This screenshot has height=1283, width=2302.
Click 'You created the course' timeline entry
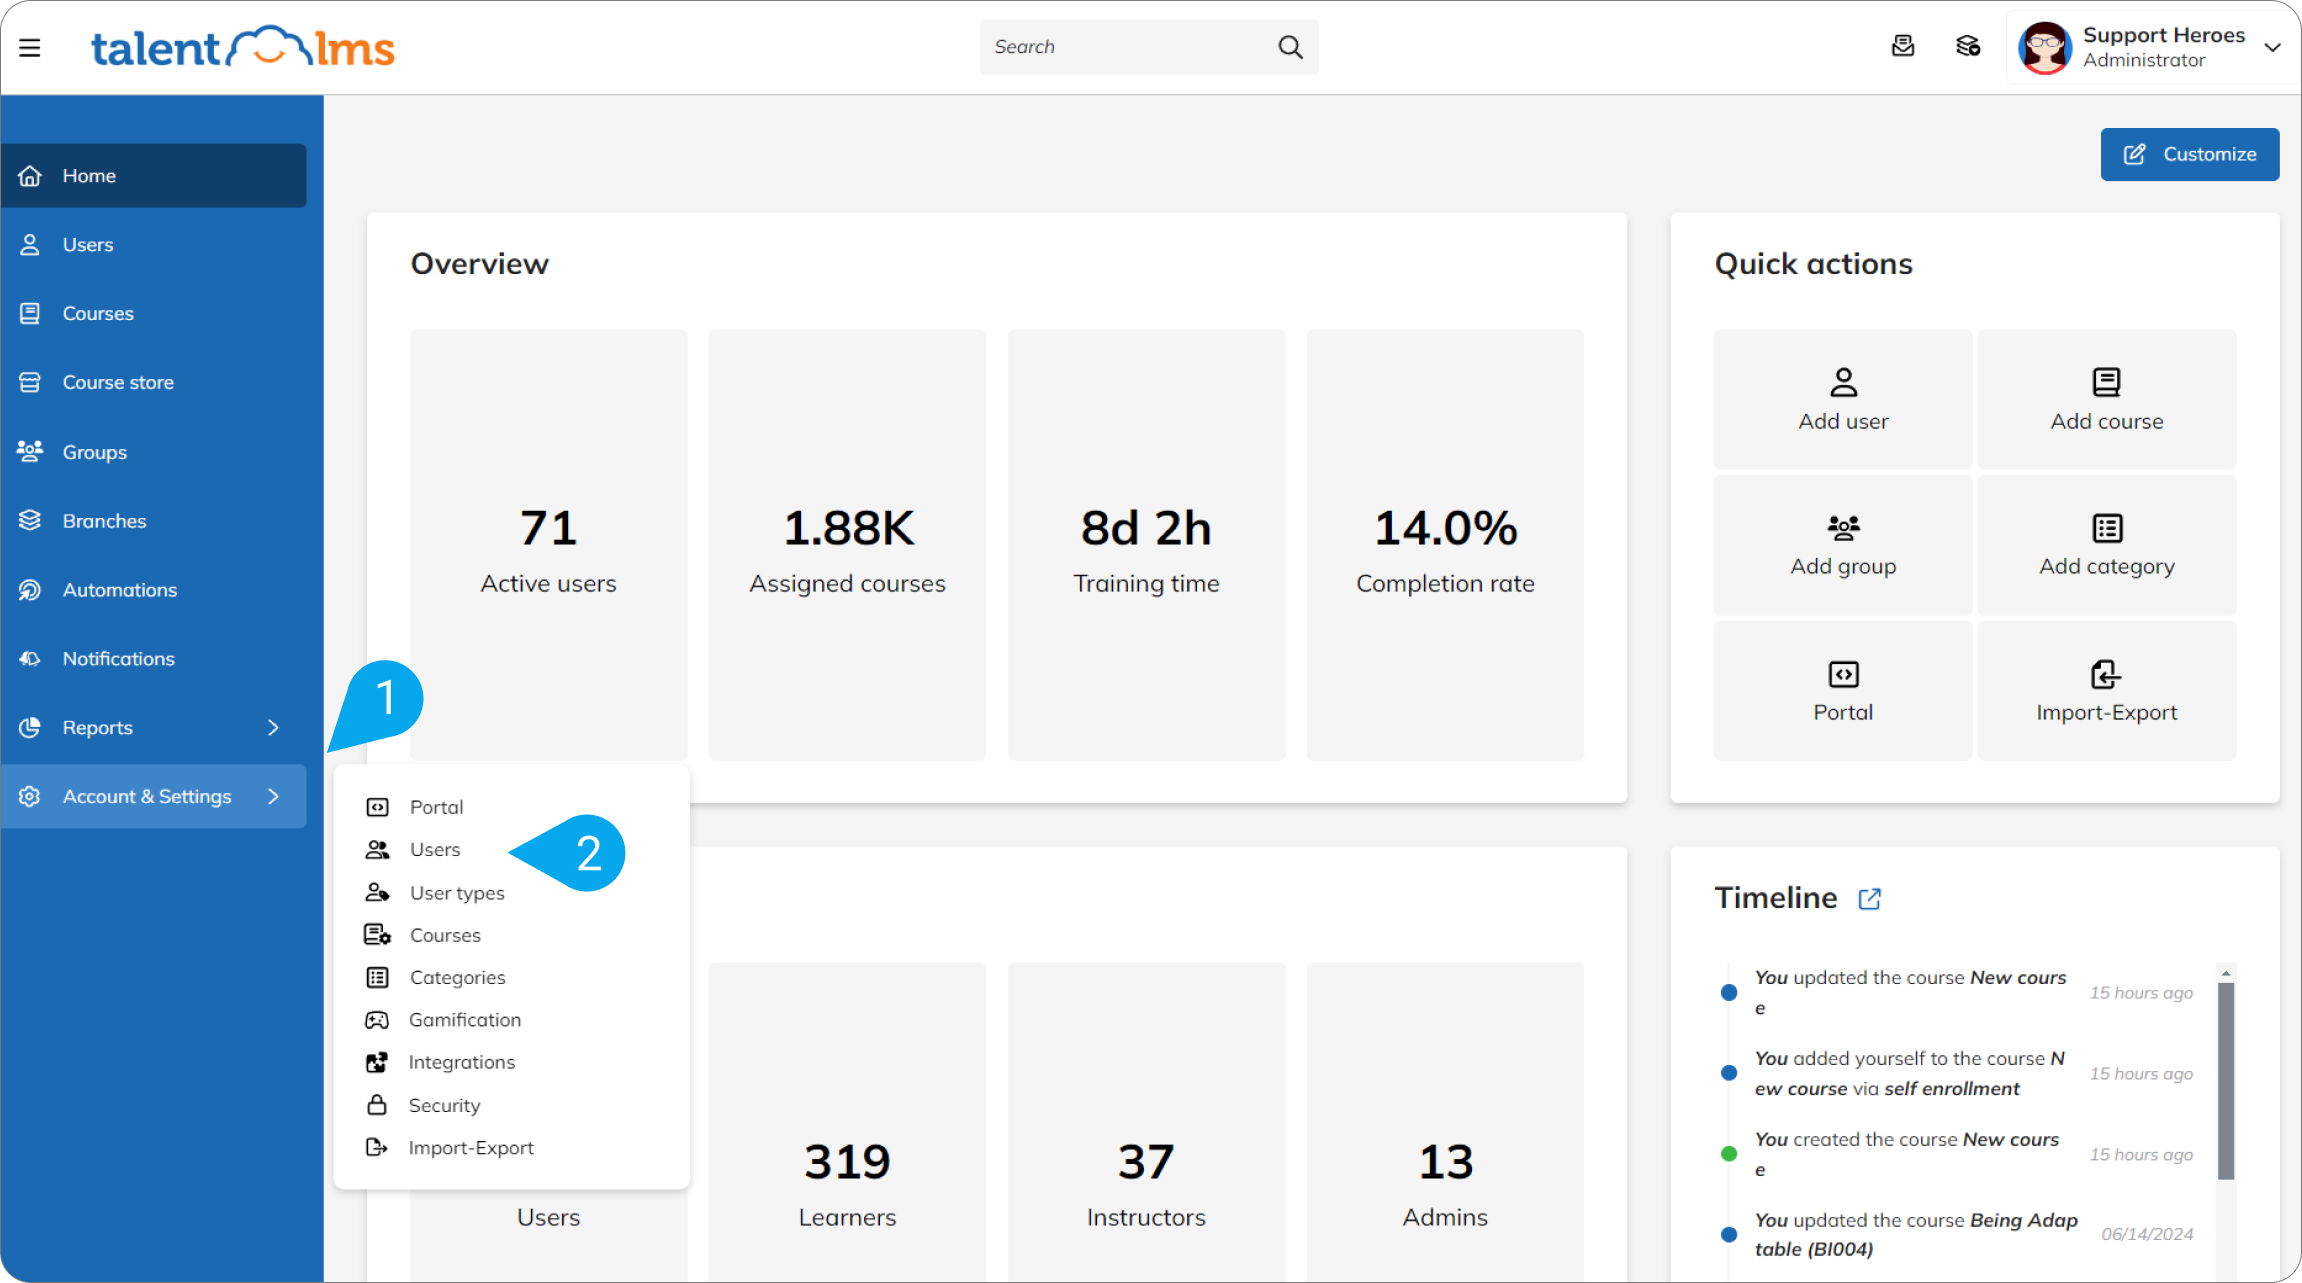[1907, 1154]
